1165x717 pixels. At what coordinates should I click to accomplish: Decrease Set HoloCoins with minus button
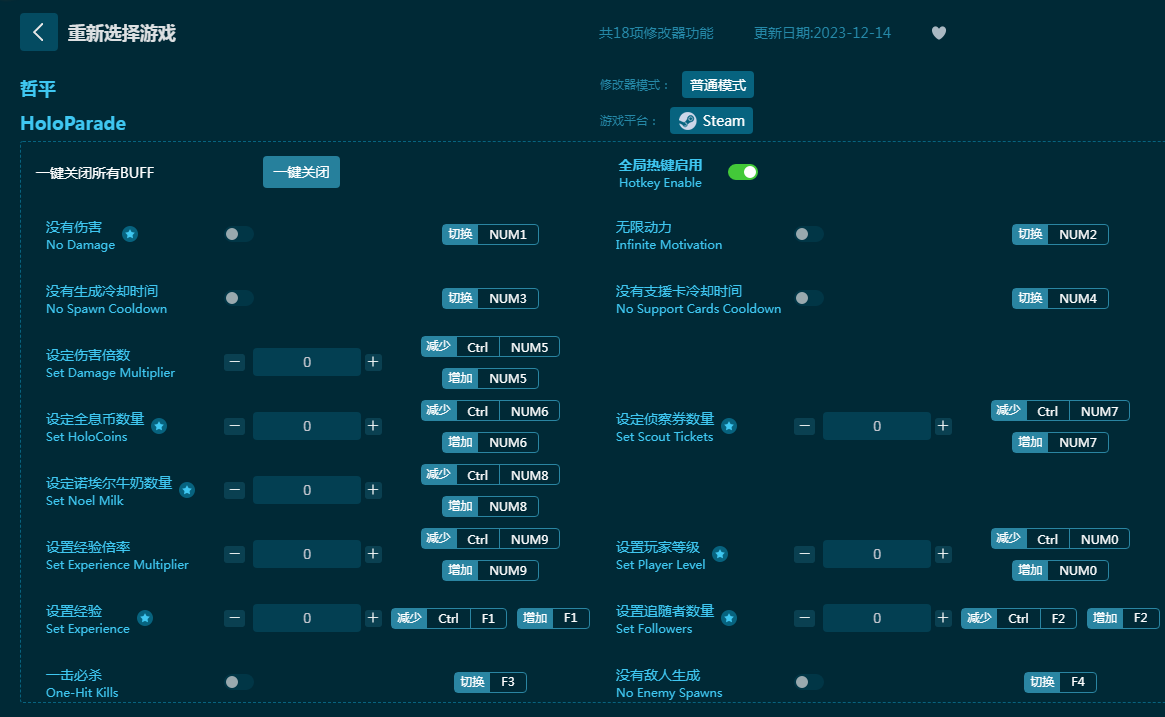point(235,426)
